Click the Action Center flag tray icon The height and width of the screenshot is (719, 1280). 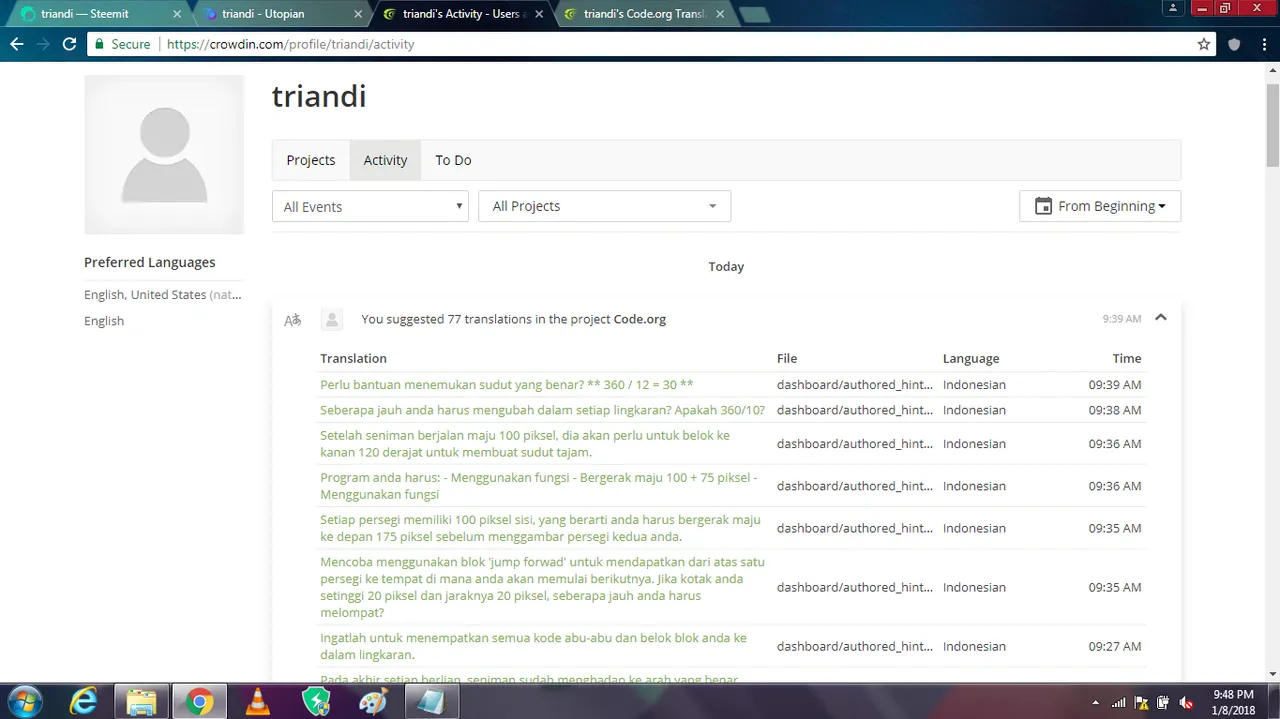click(1141, 702)
